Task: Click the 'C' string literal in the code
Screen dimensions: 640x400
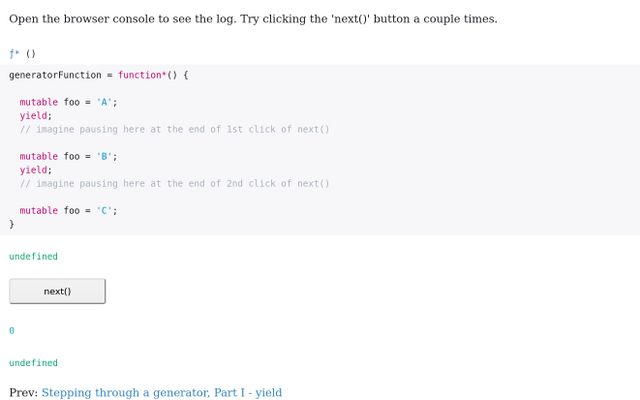Action: [104, 211]
